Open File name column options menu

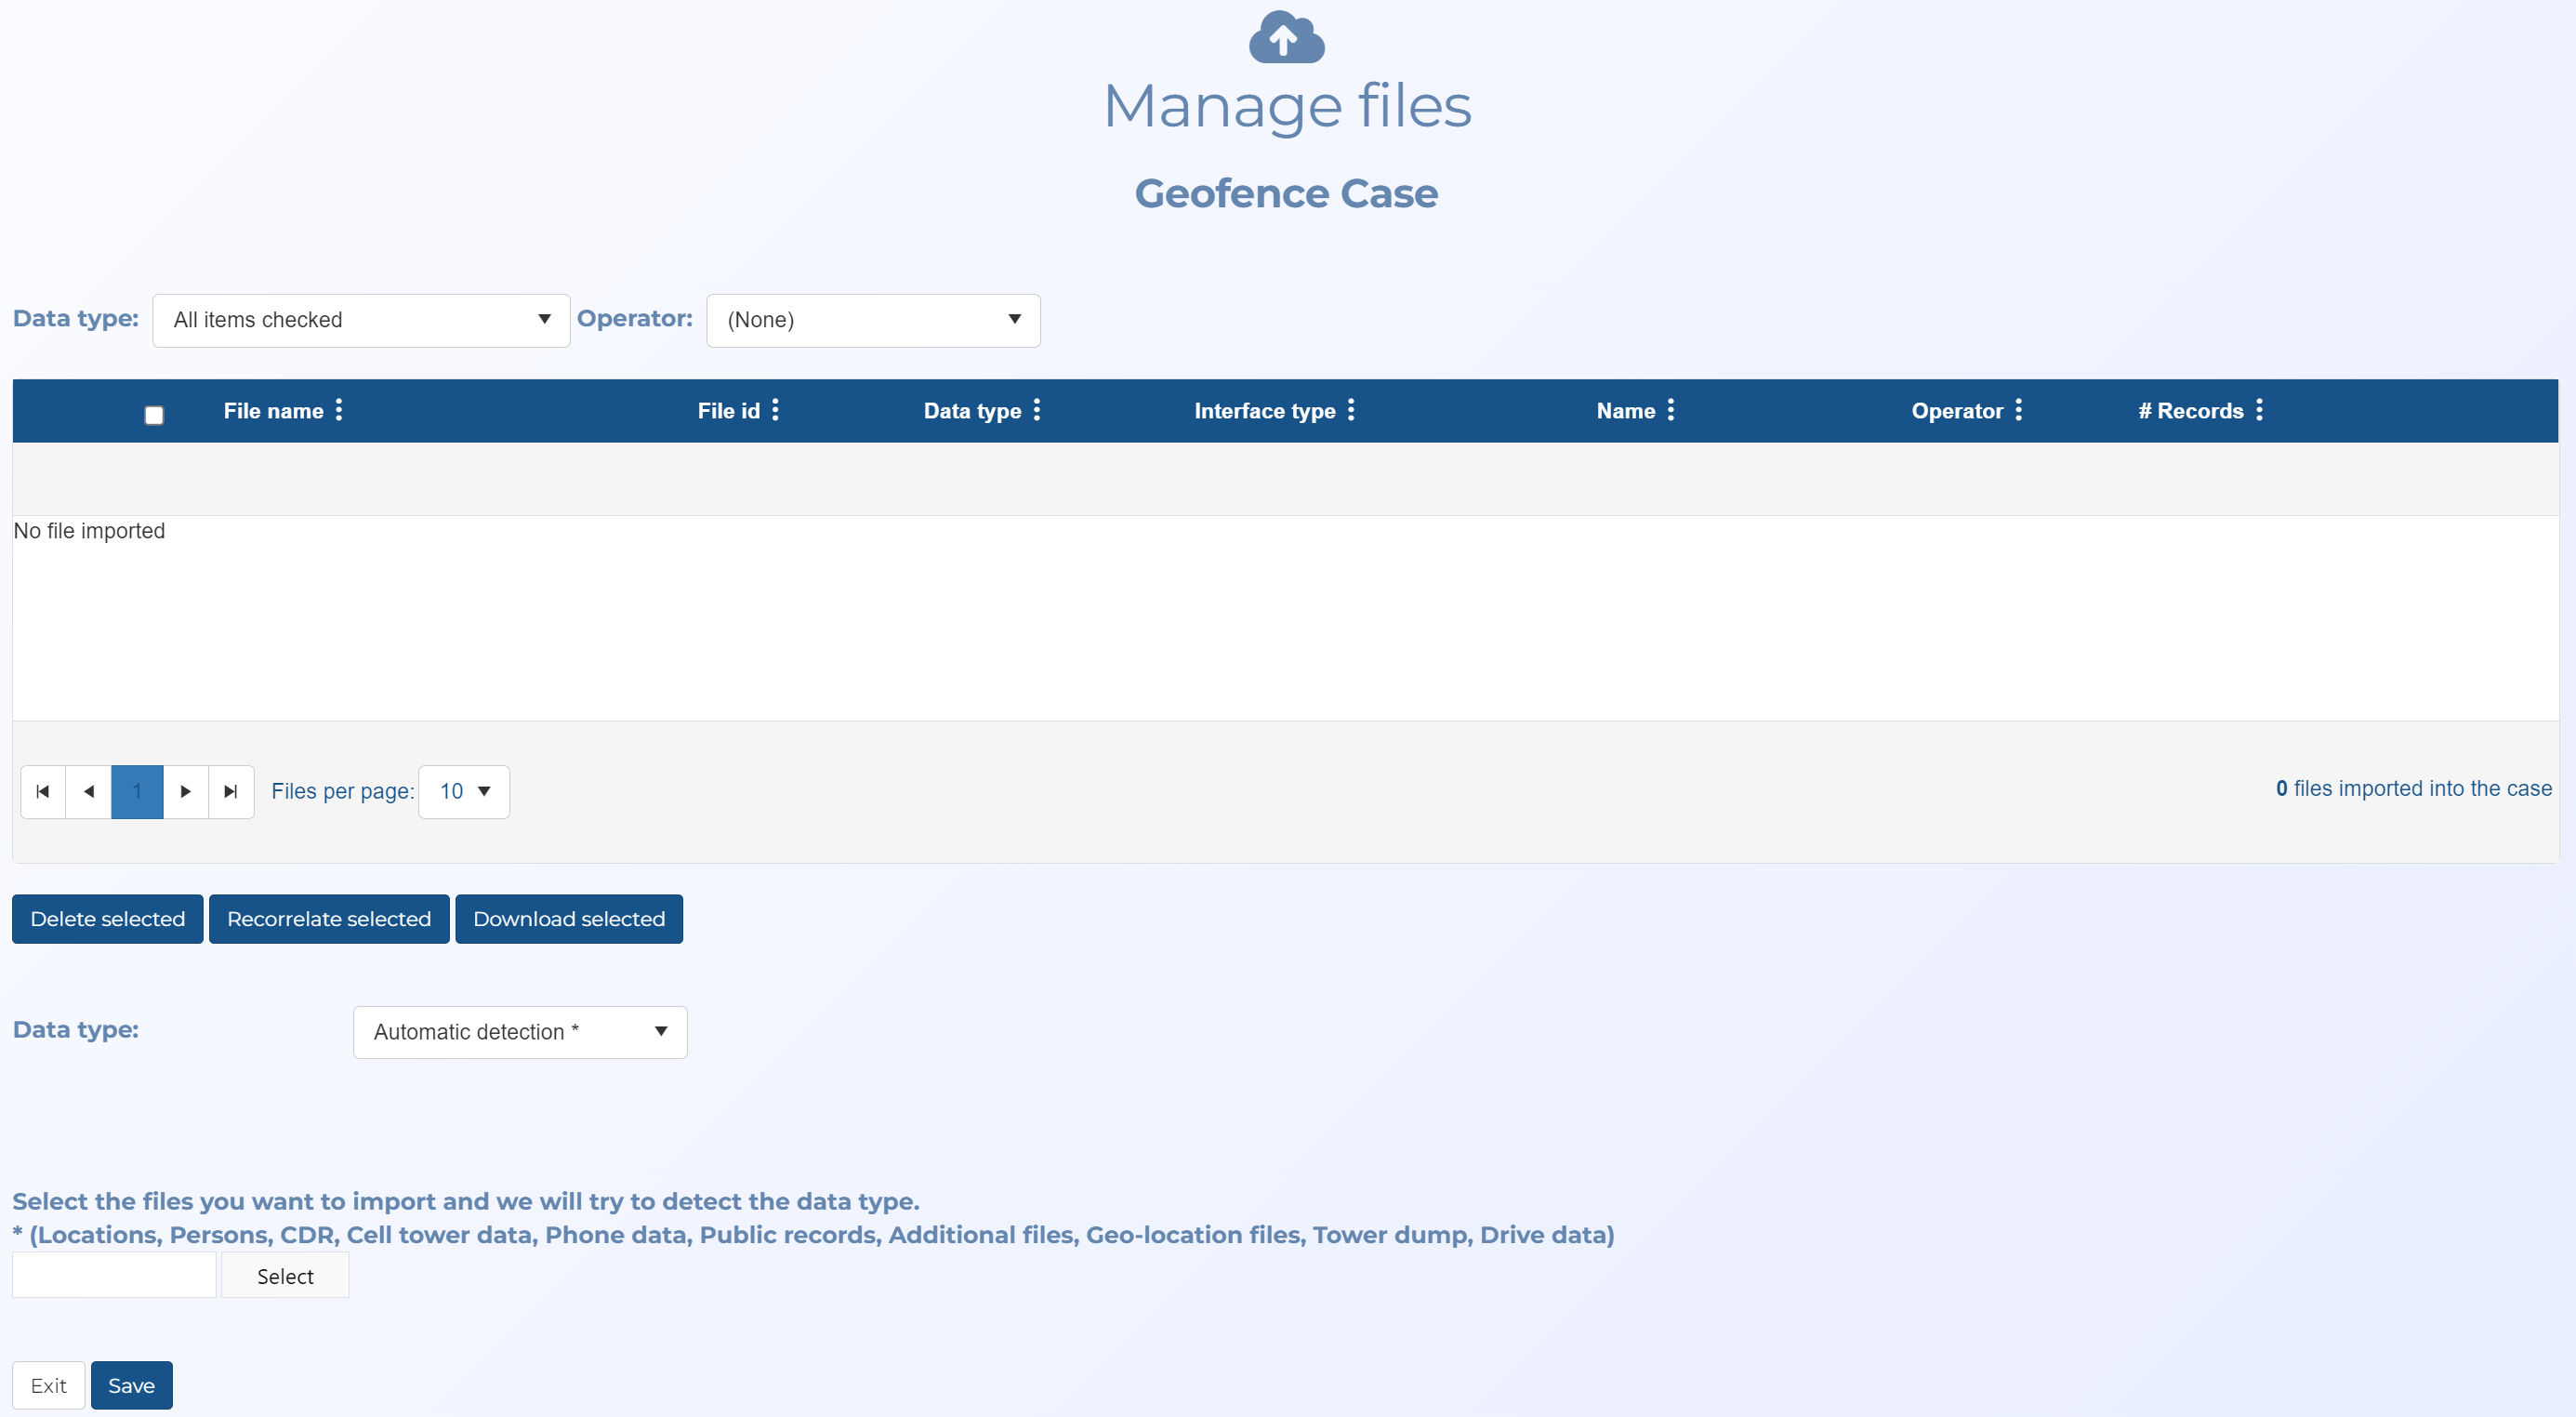pyautogui.click(x=339, y=410)
